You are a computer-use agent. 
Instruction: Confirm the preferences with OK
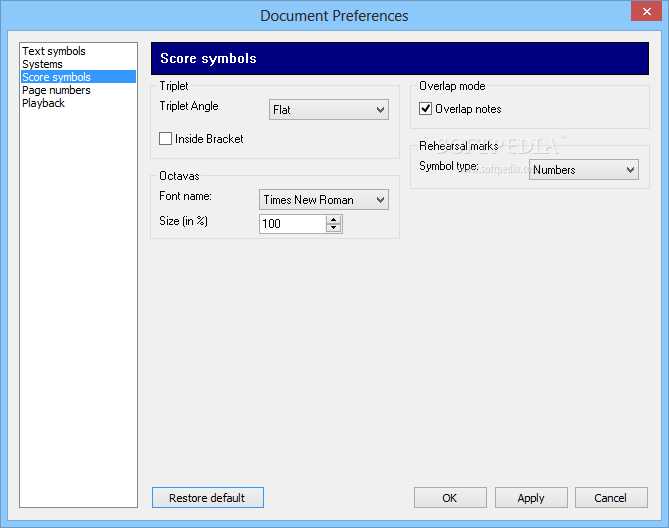tap(450, 498)
